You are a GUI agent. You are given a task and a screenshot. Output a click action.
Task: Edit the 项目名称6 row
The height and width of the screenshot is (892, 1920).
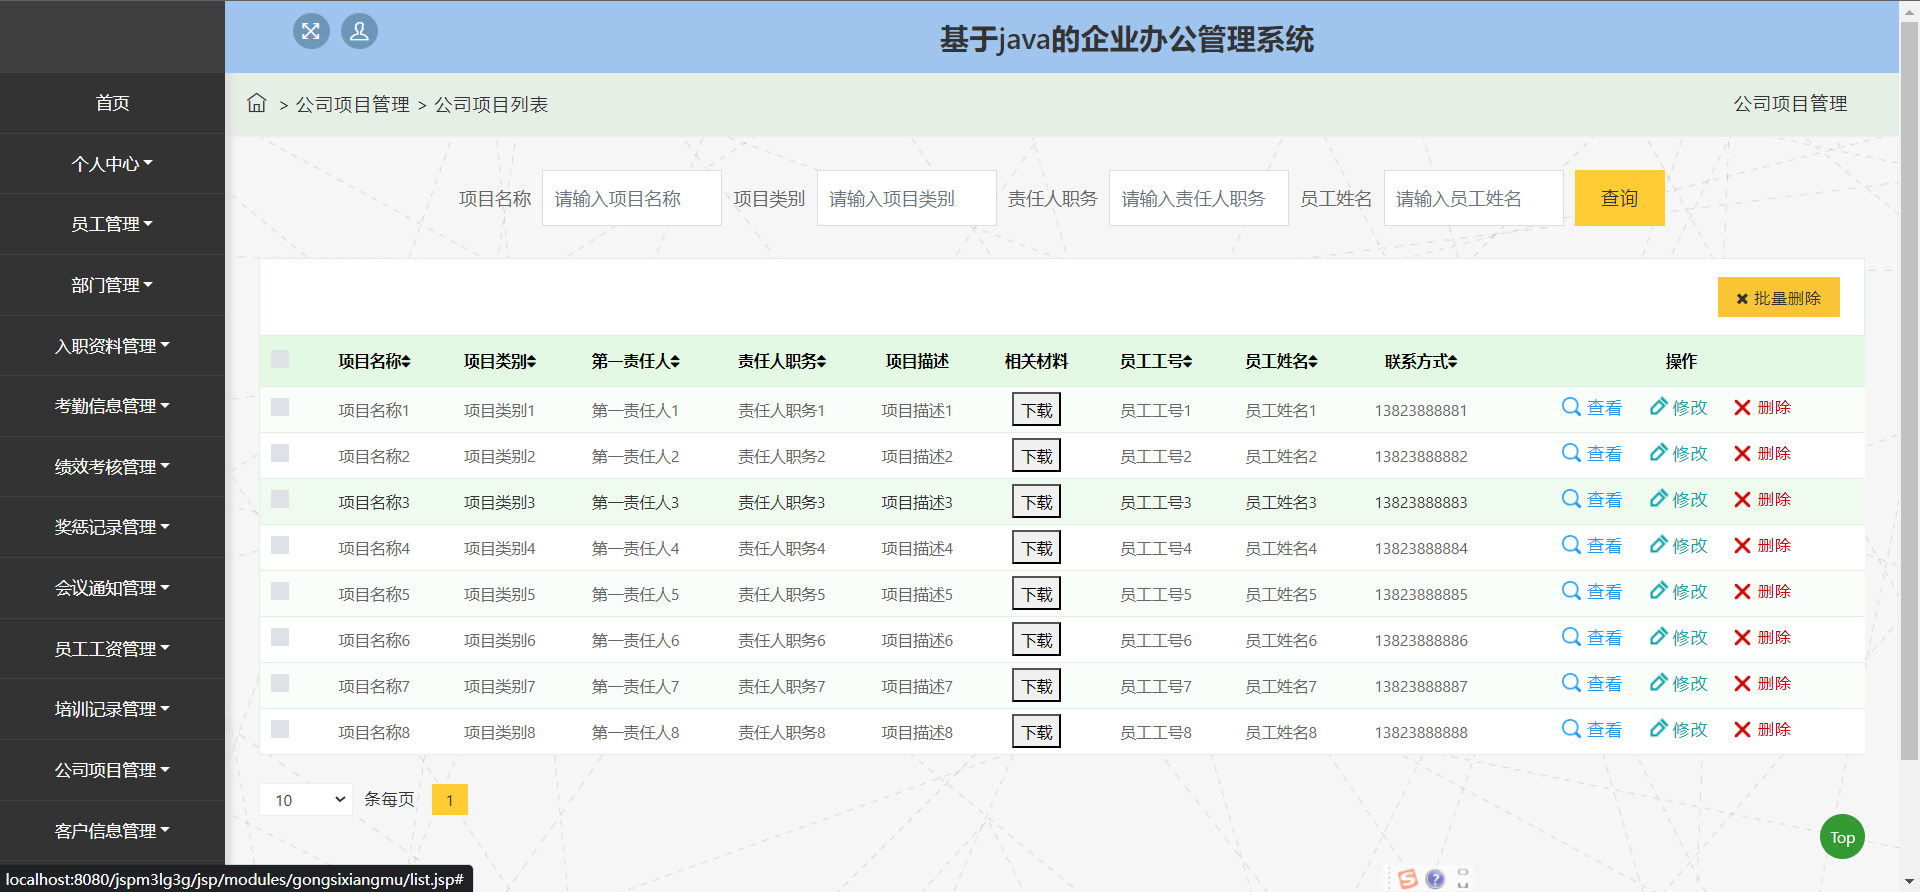tap(1679, 637)
